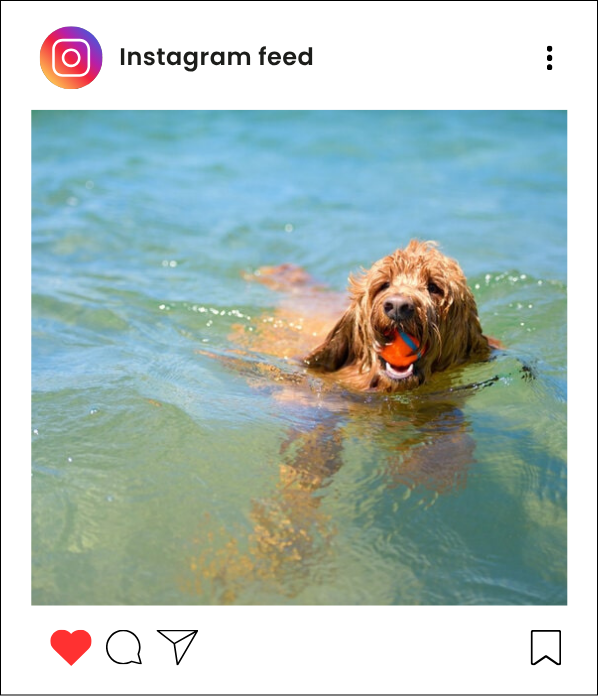Click the dog's tail behind its body

click(282, 275)
